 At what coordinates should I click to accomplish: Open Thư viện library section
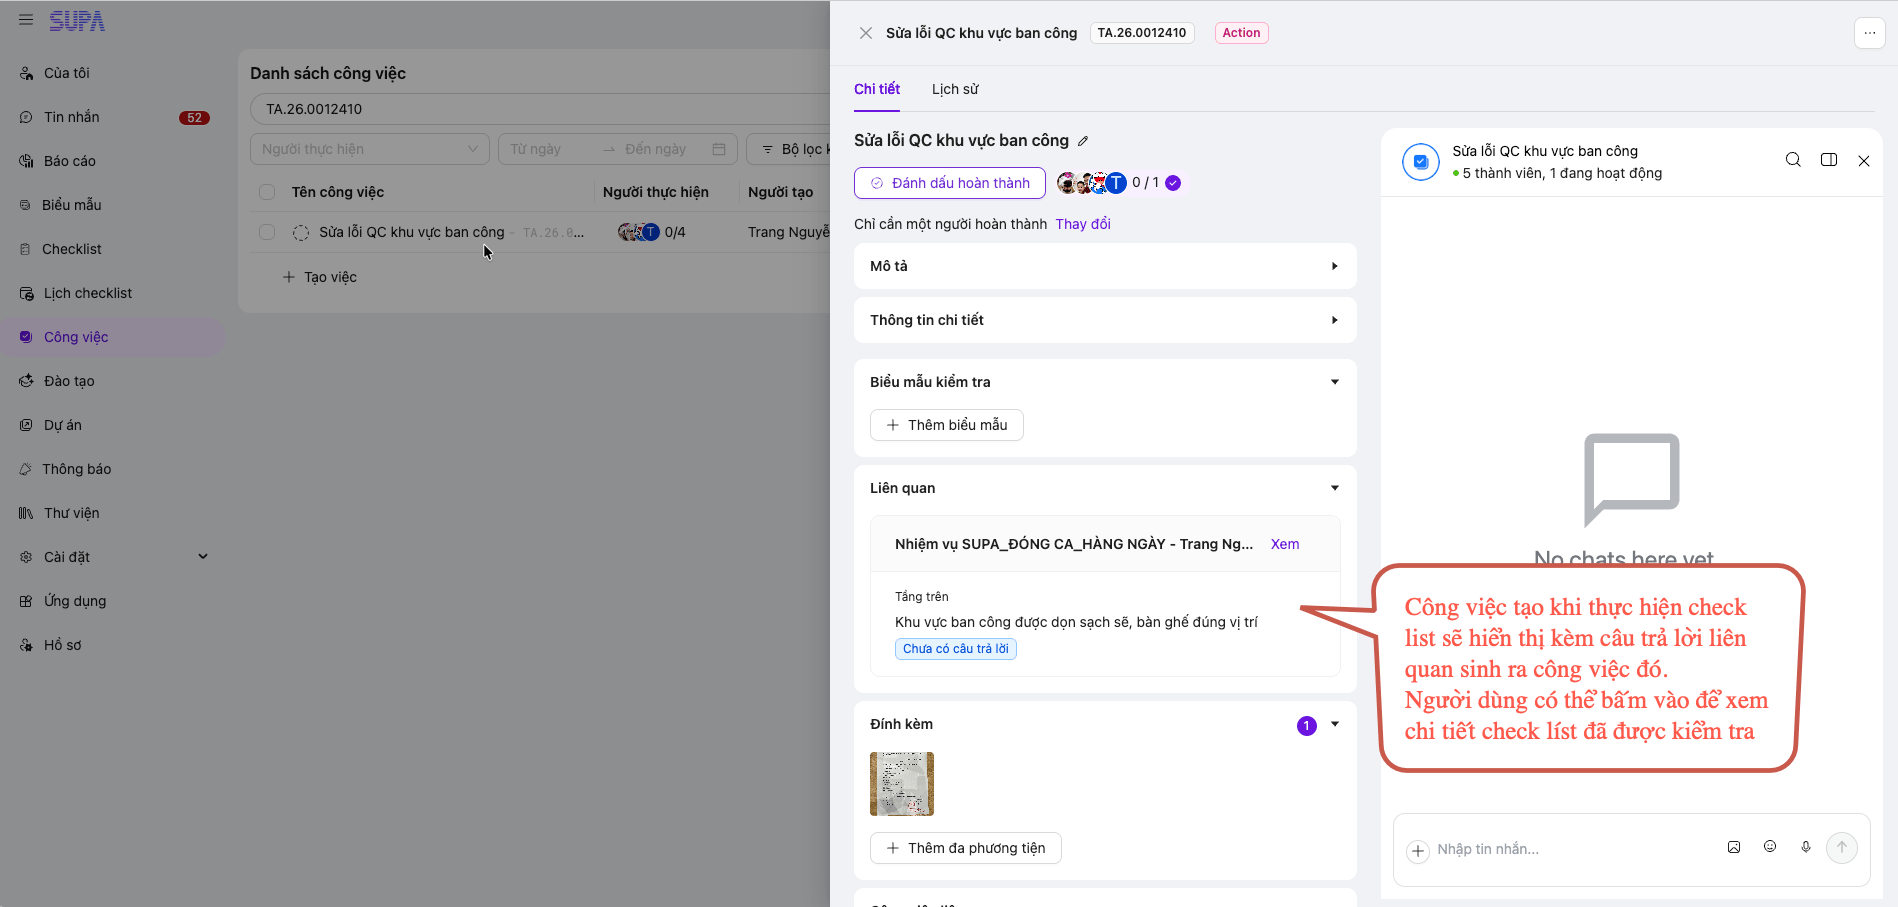[x=71, y=513]
